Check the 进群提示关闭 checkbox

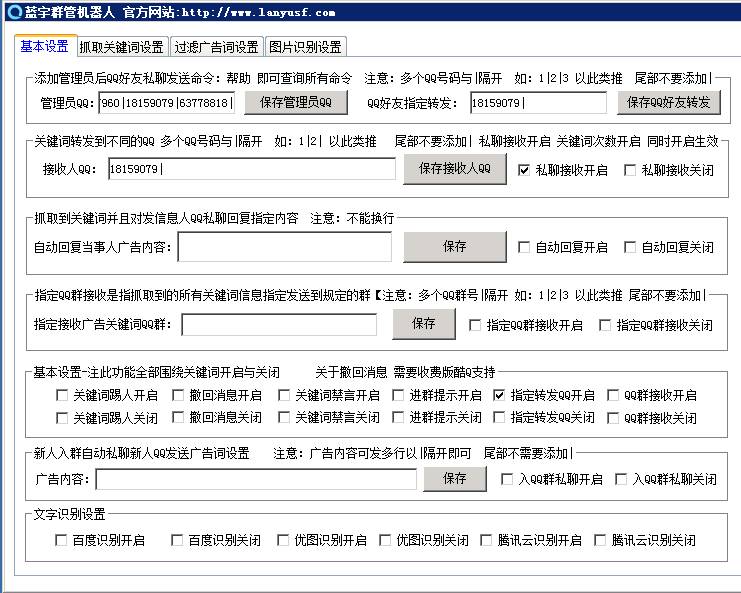point(398,417)
